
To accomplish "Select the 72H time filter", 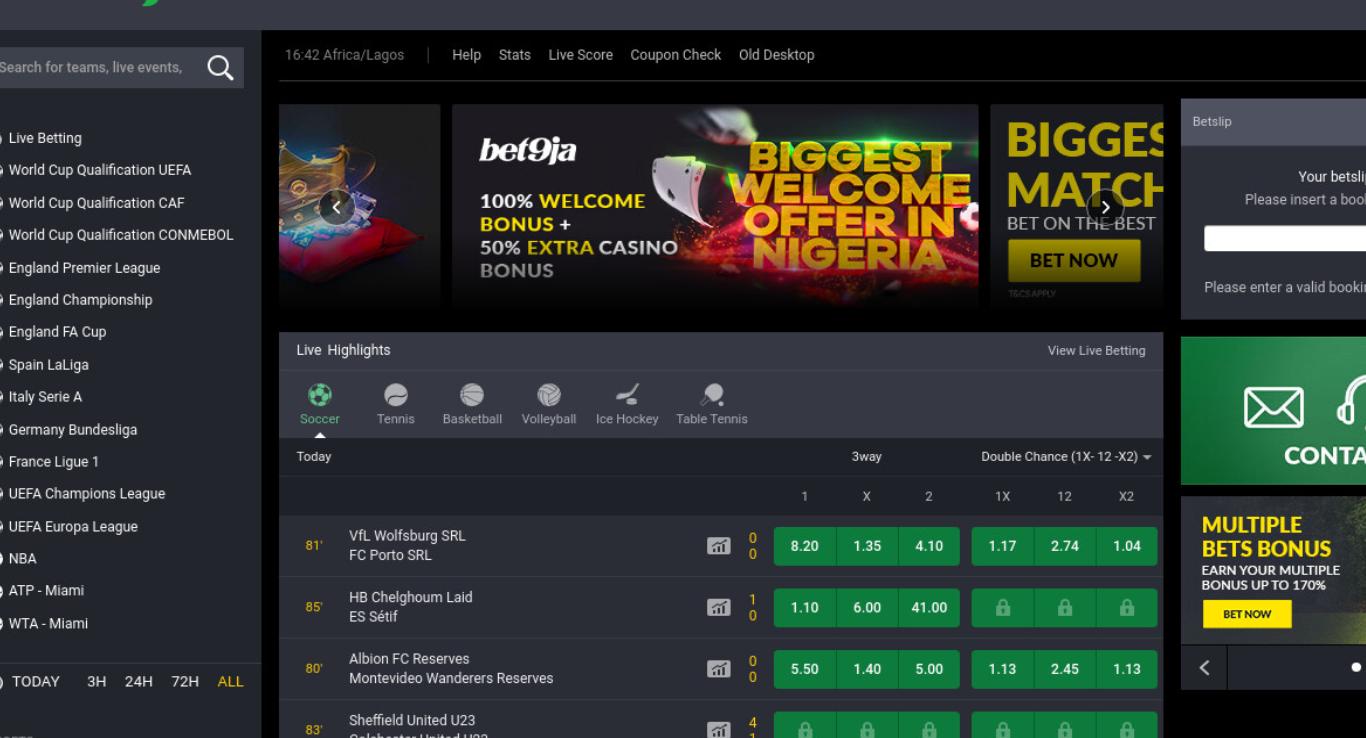I will (185, 681).
